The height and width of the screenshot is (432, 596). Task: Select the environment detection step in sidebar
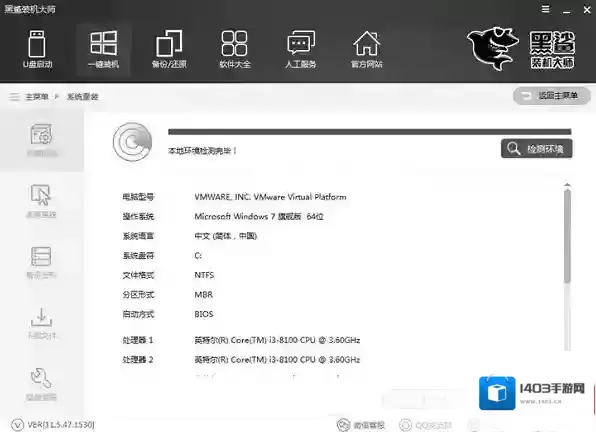(x=42, y=141)
